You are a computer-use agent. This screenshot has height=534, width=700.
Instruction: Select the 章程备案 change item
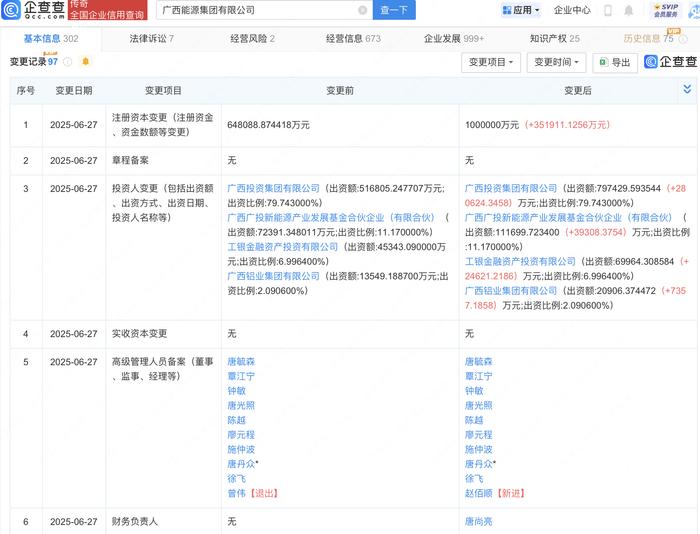pyautogui.click(x=130, y=160)
